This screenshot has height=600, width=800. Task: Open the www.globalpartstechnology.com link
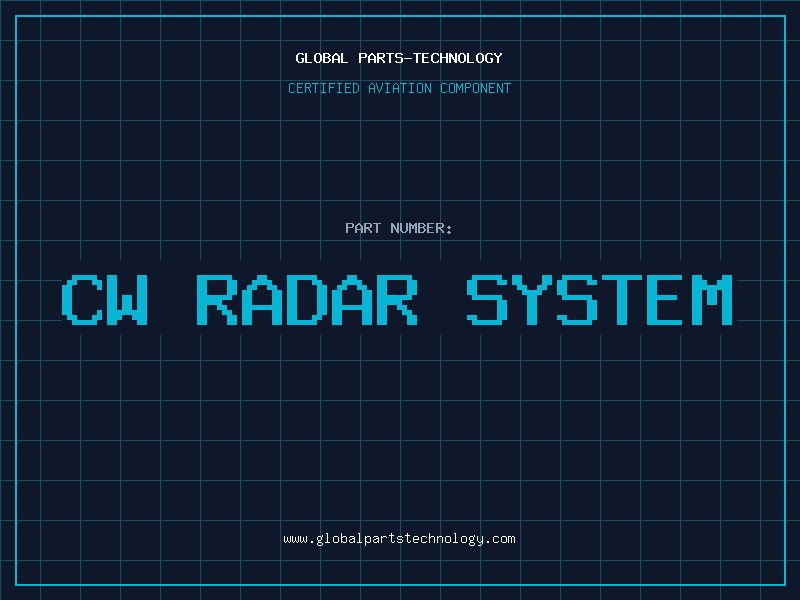pyautogui.click(x=399, y=539)
